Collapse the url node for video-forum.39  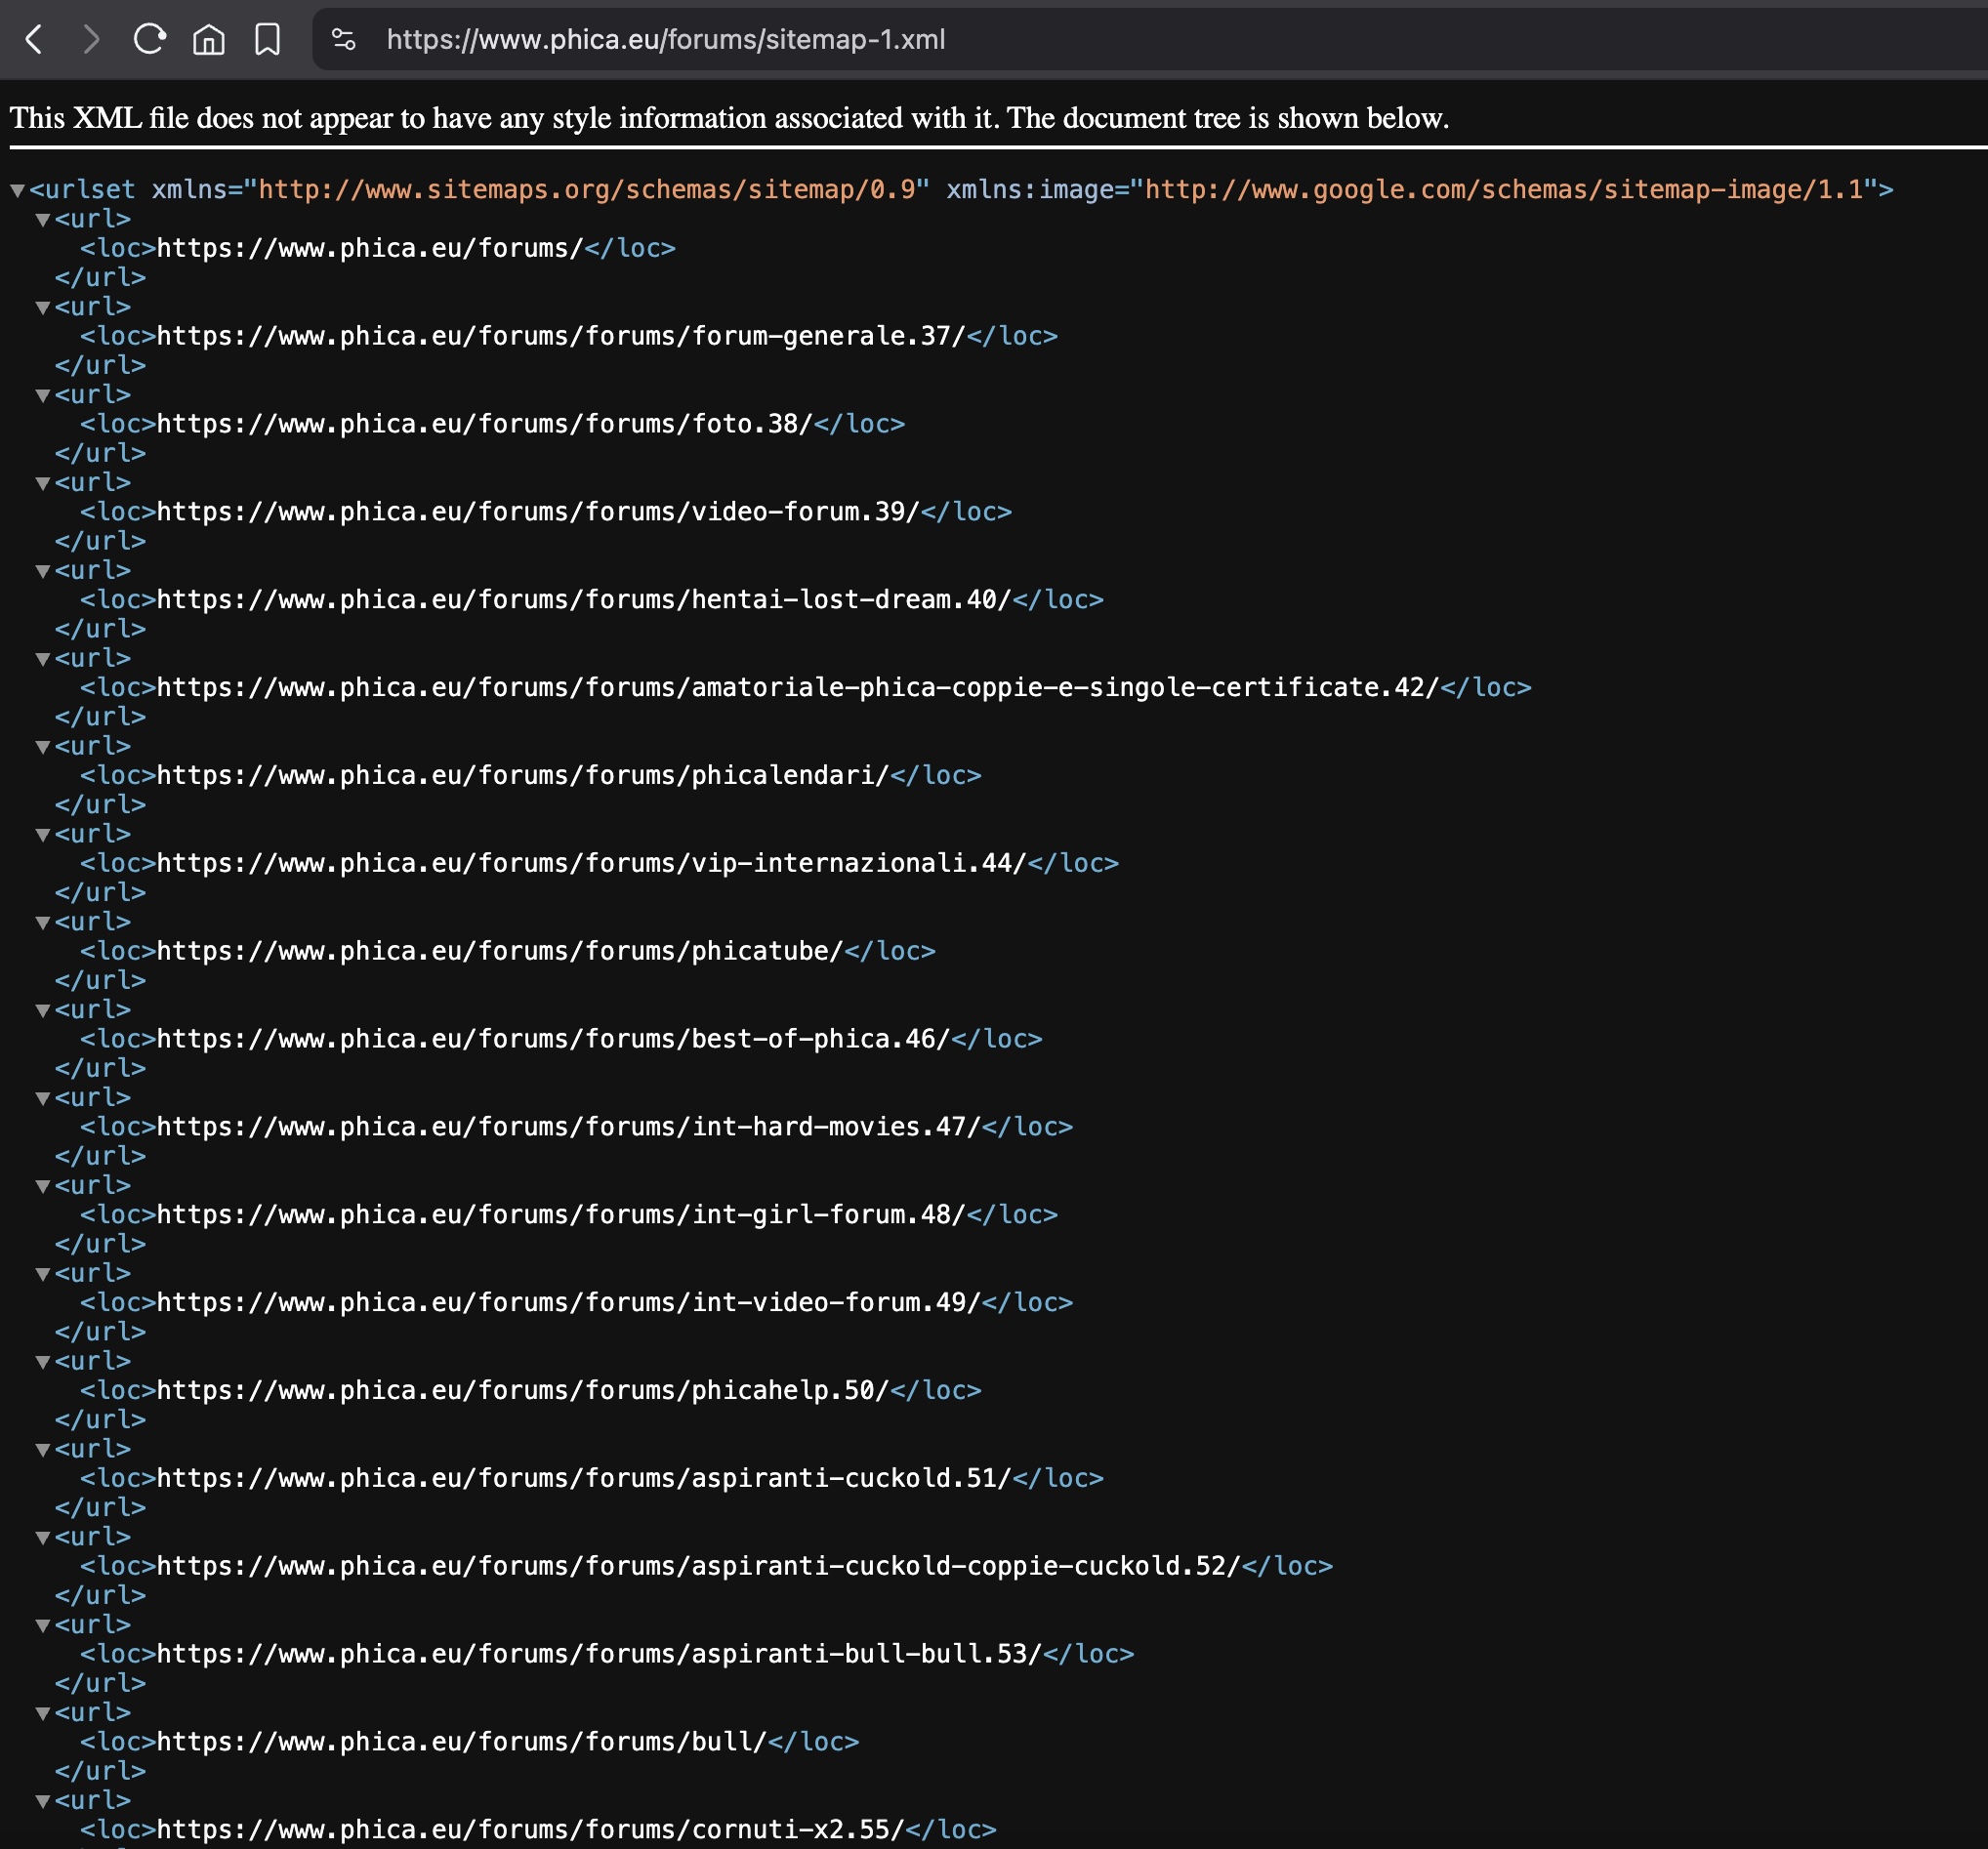(x=43, y=483)
